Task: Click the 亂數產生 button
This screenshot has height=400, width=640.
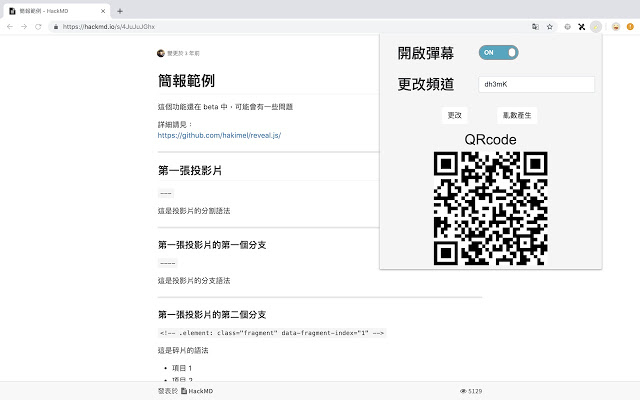Action: tap(517, 116)
